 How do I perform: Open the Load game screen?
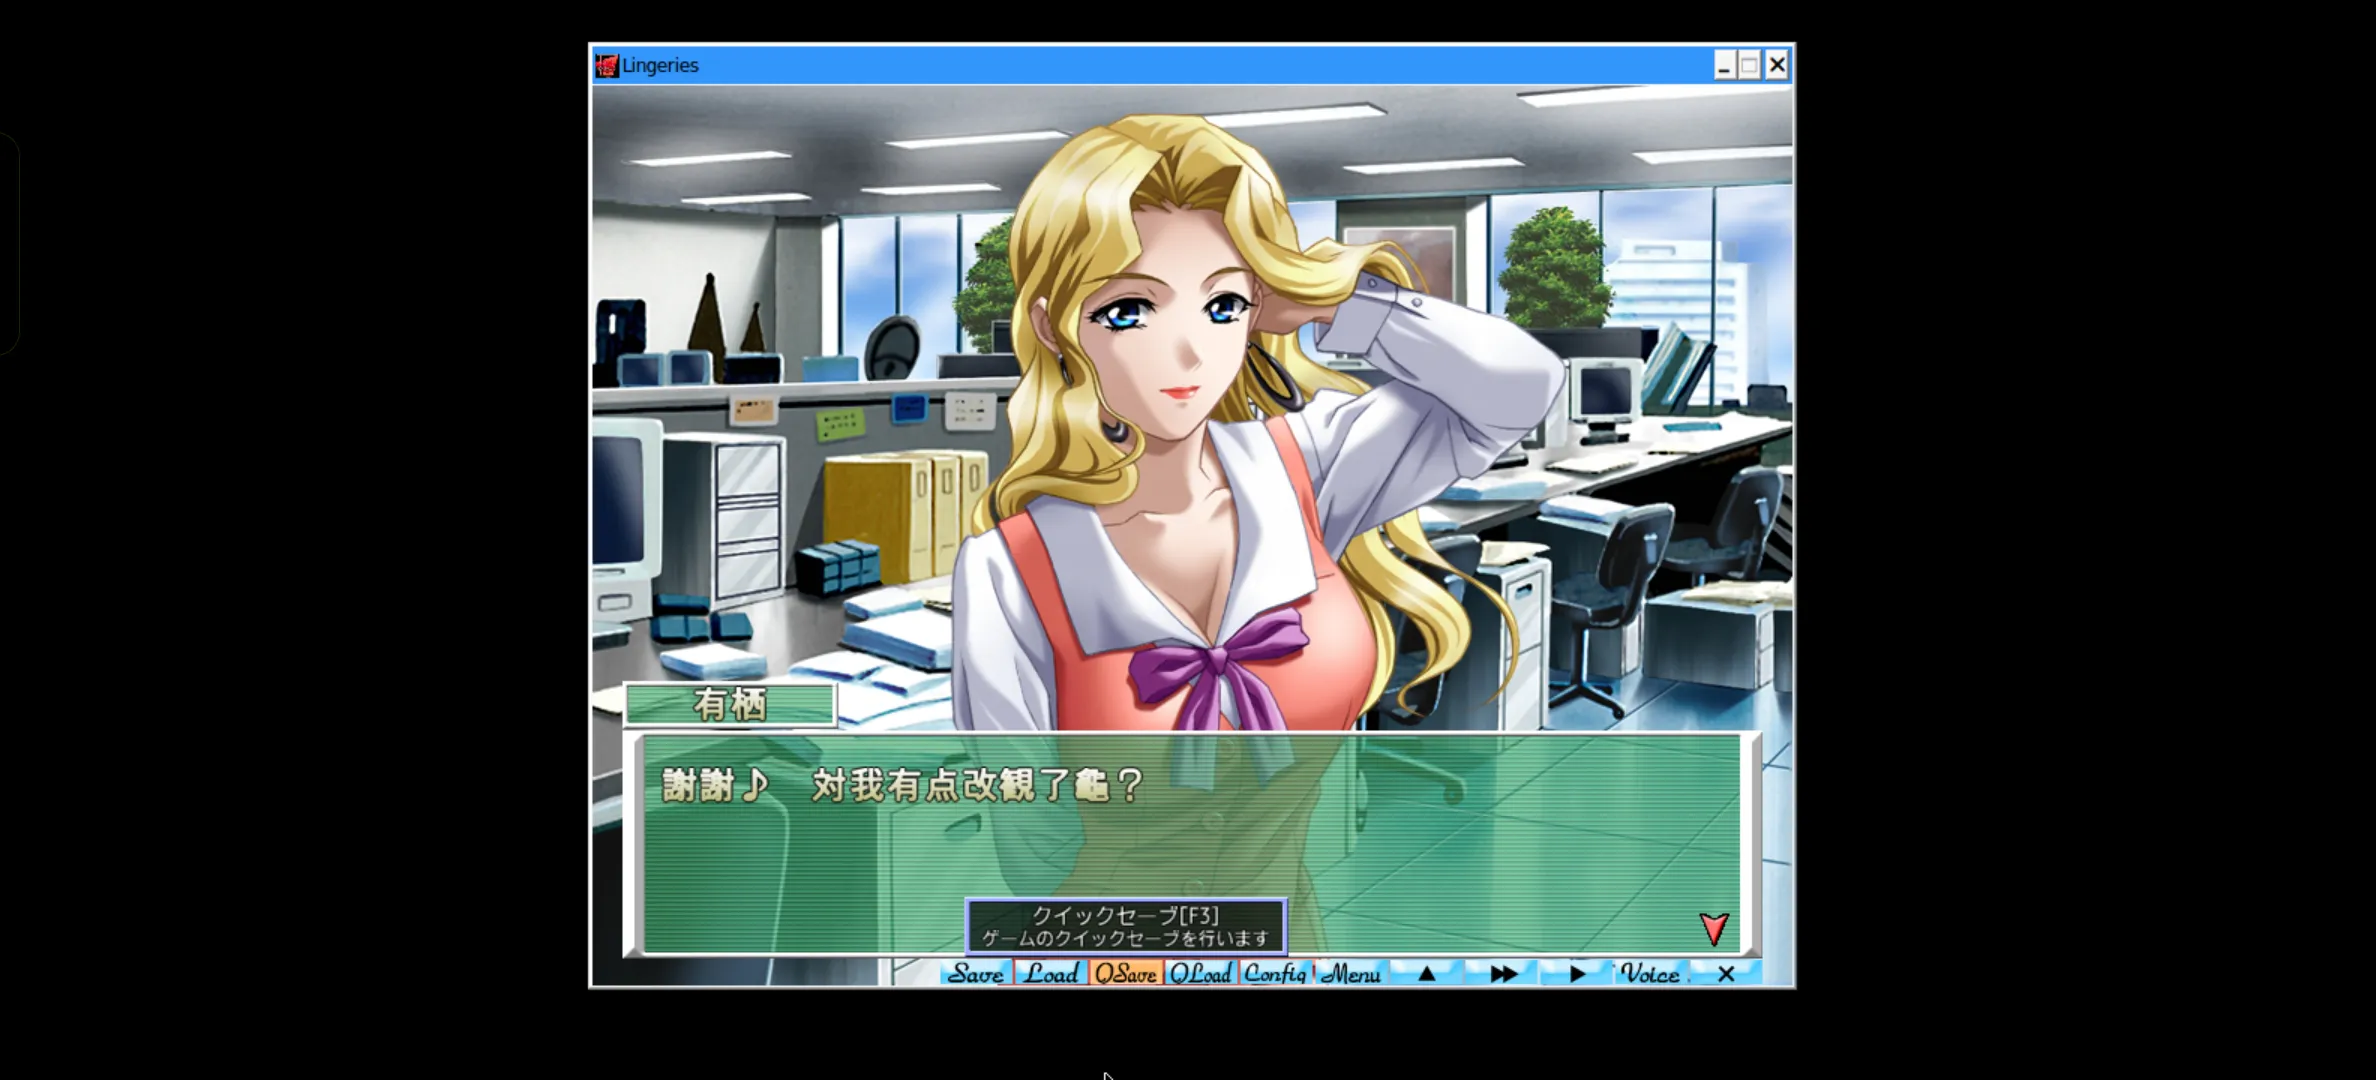point(1051,974)
